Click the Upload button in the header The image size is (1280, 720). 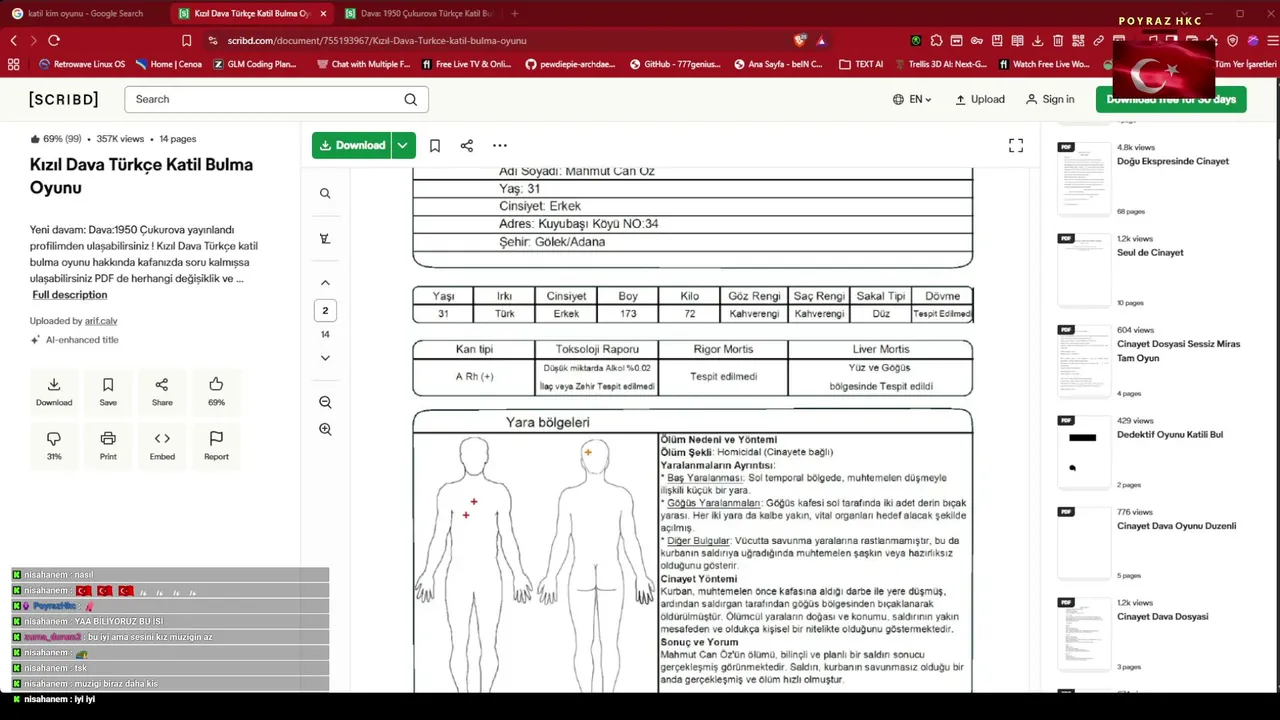980,99
